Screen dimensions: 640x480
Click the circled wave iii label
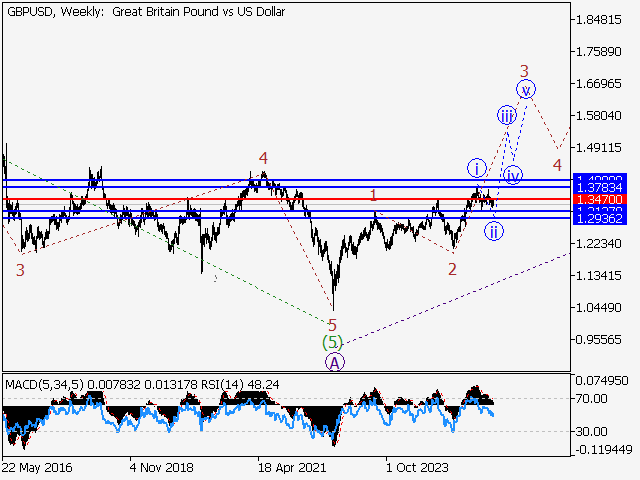[507, 117]
